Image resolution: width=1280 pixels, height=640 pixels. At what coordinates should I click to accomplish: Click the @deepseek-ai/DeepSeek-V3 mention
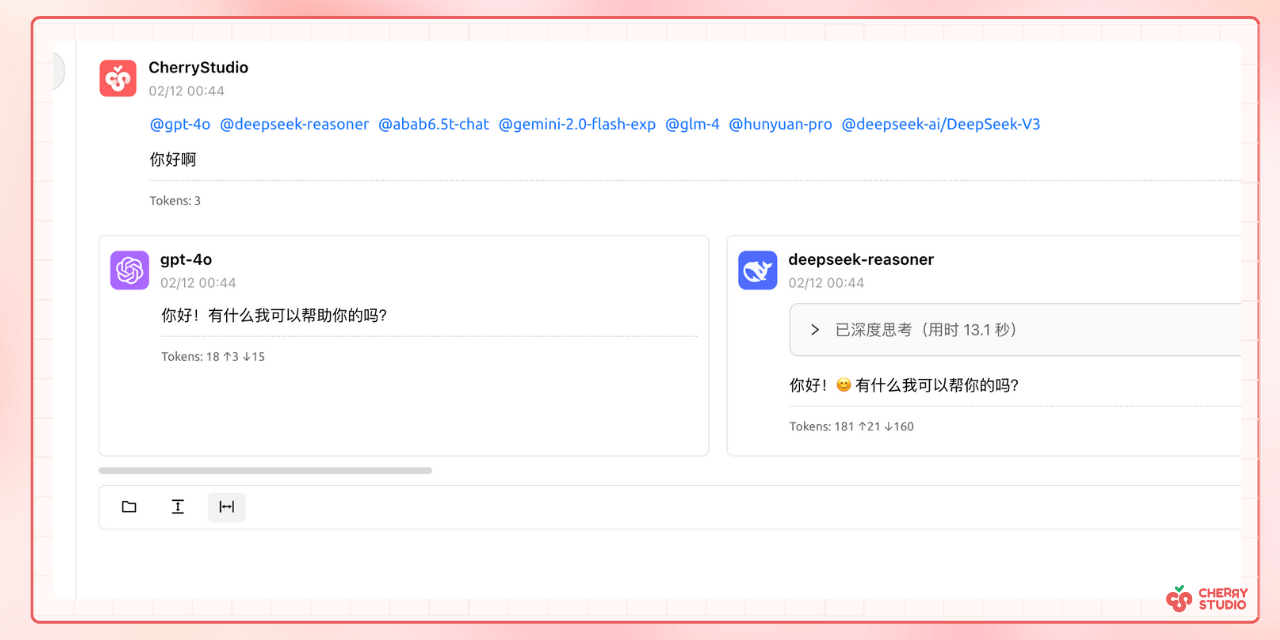pos(941,124)
